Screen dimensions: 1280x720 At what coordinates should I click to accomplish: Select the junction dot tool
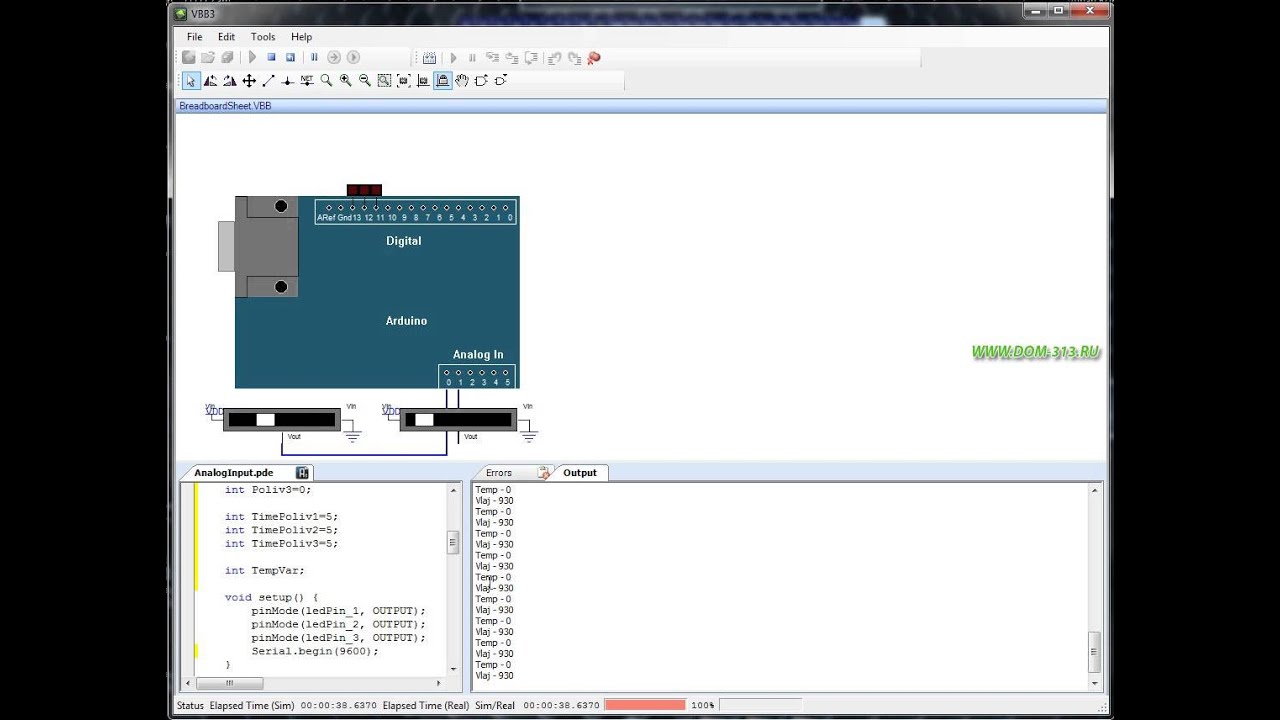287,81
